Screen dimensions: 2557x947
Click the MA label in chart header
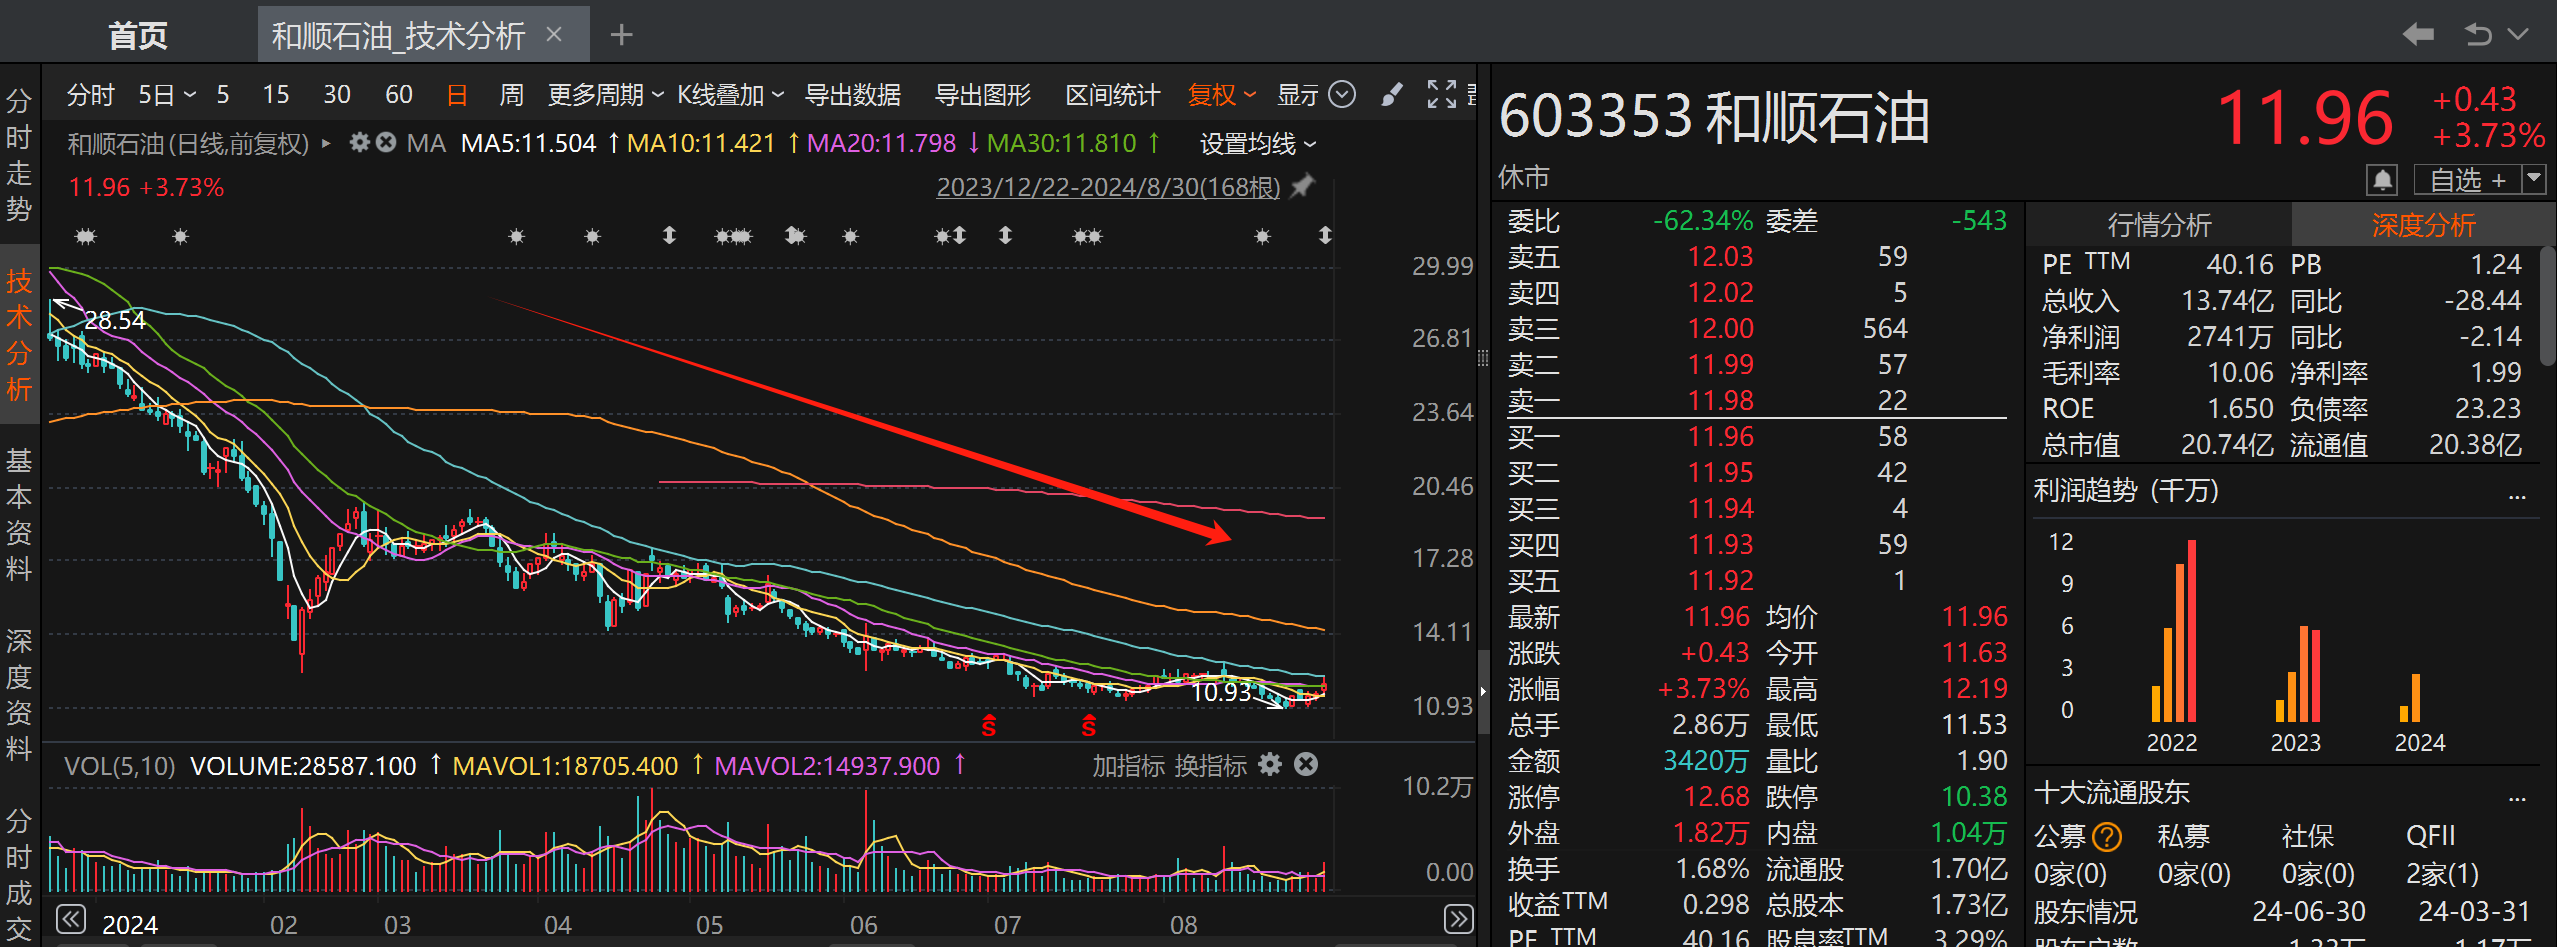pyautogui.click(x=426, y=144)
